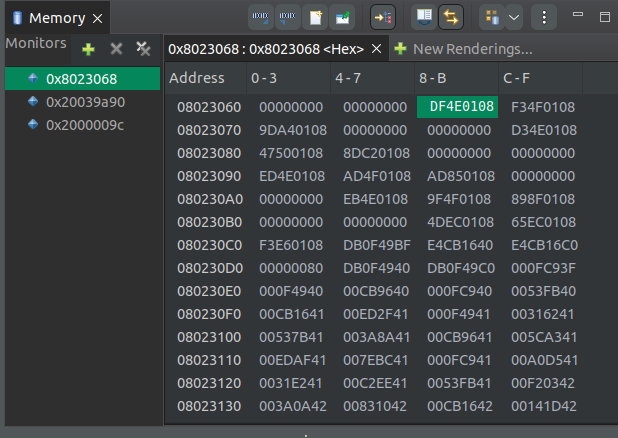Click the C - F column header
618x438 pixels.
[x=540, y=78]
